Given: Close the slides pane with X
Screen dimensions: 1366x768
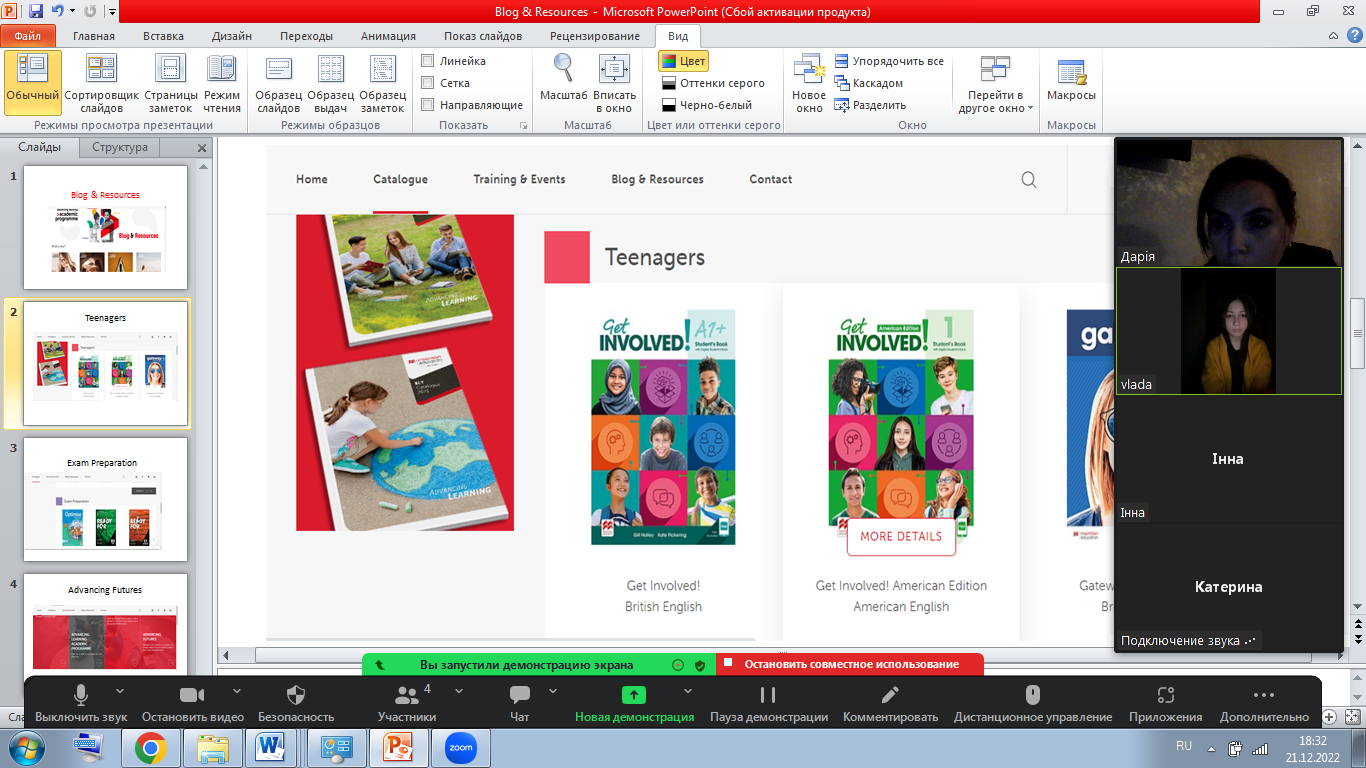Looking at the screenshot, I should (x=202, y=148).
